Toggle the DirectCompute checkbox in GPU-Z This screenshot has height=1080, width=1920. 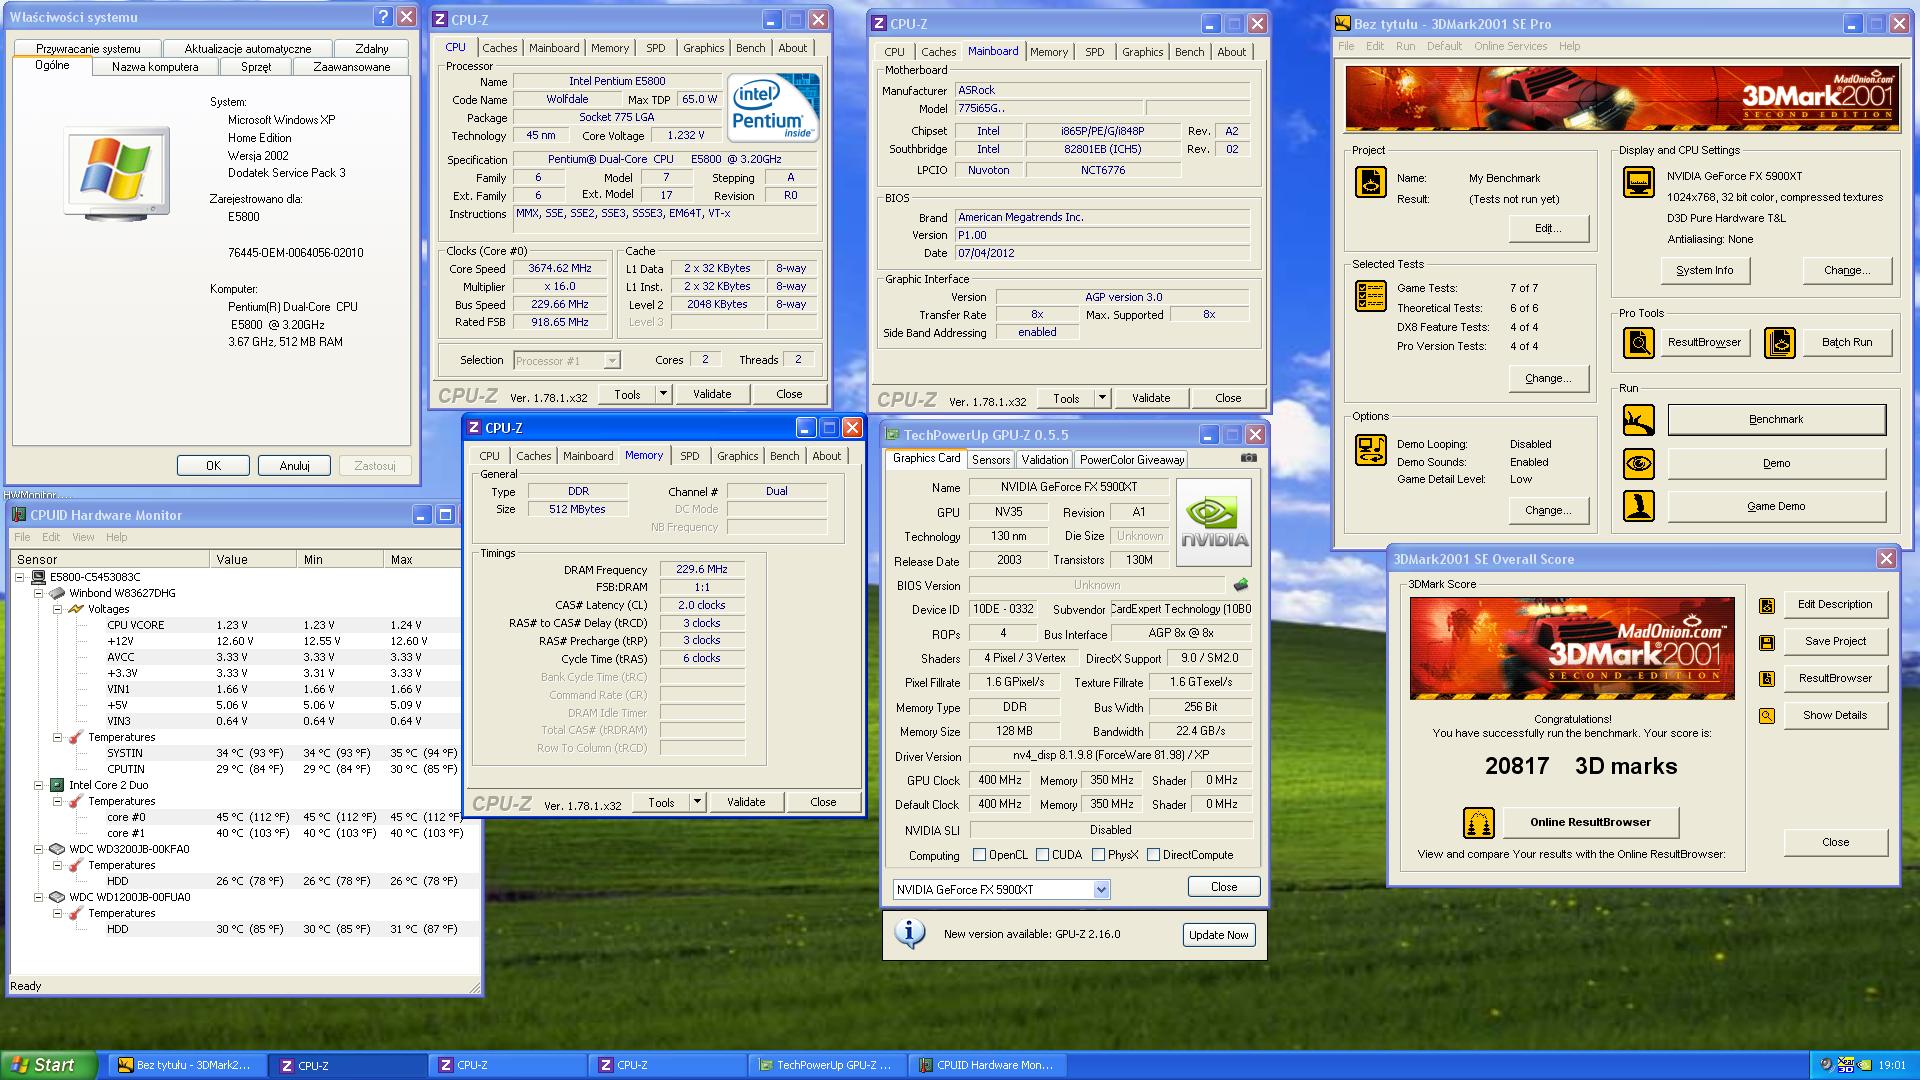(1154, 855)
